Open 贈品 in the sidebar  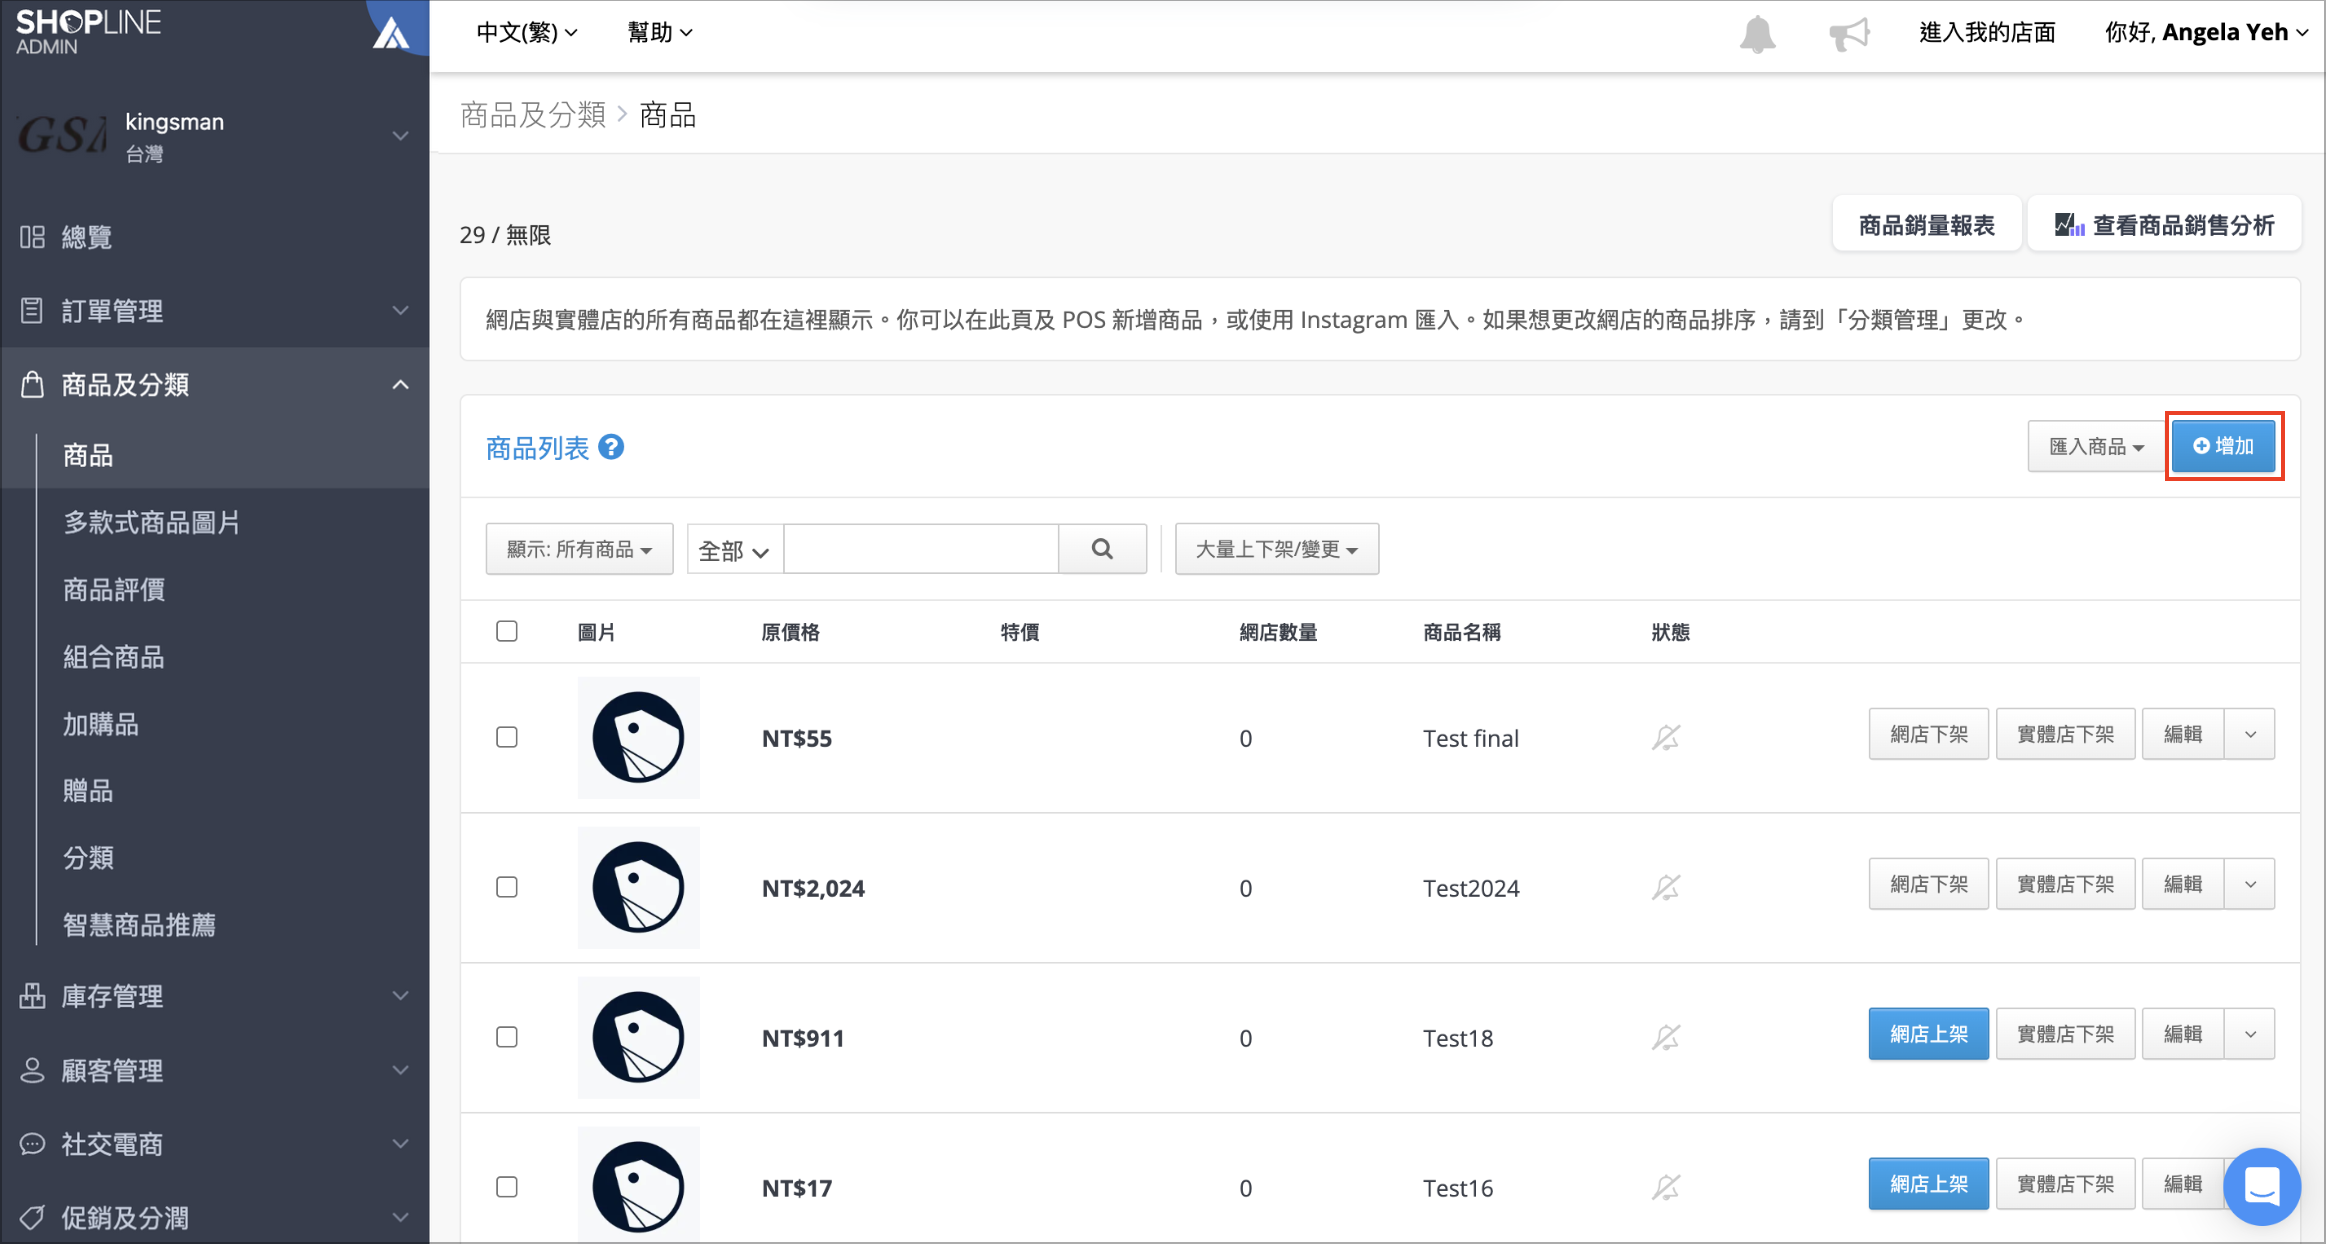87,790
